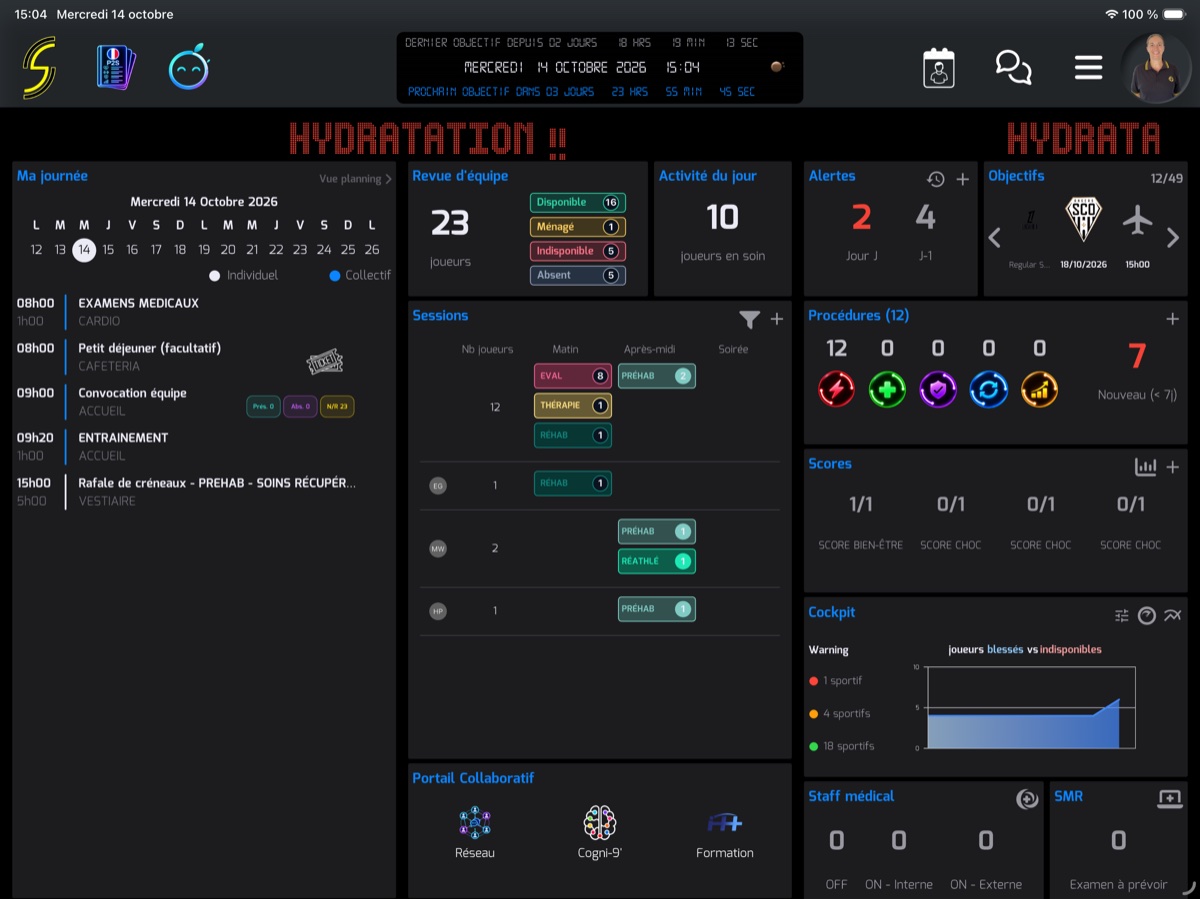Open THÉRAPIE 1 morning session
Screen dimensions: 1200x899
(573, 405)
